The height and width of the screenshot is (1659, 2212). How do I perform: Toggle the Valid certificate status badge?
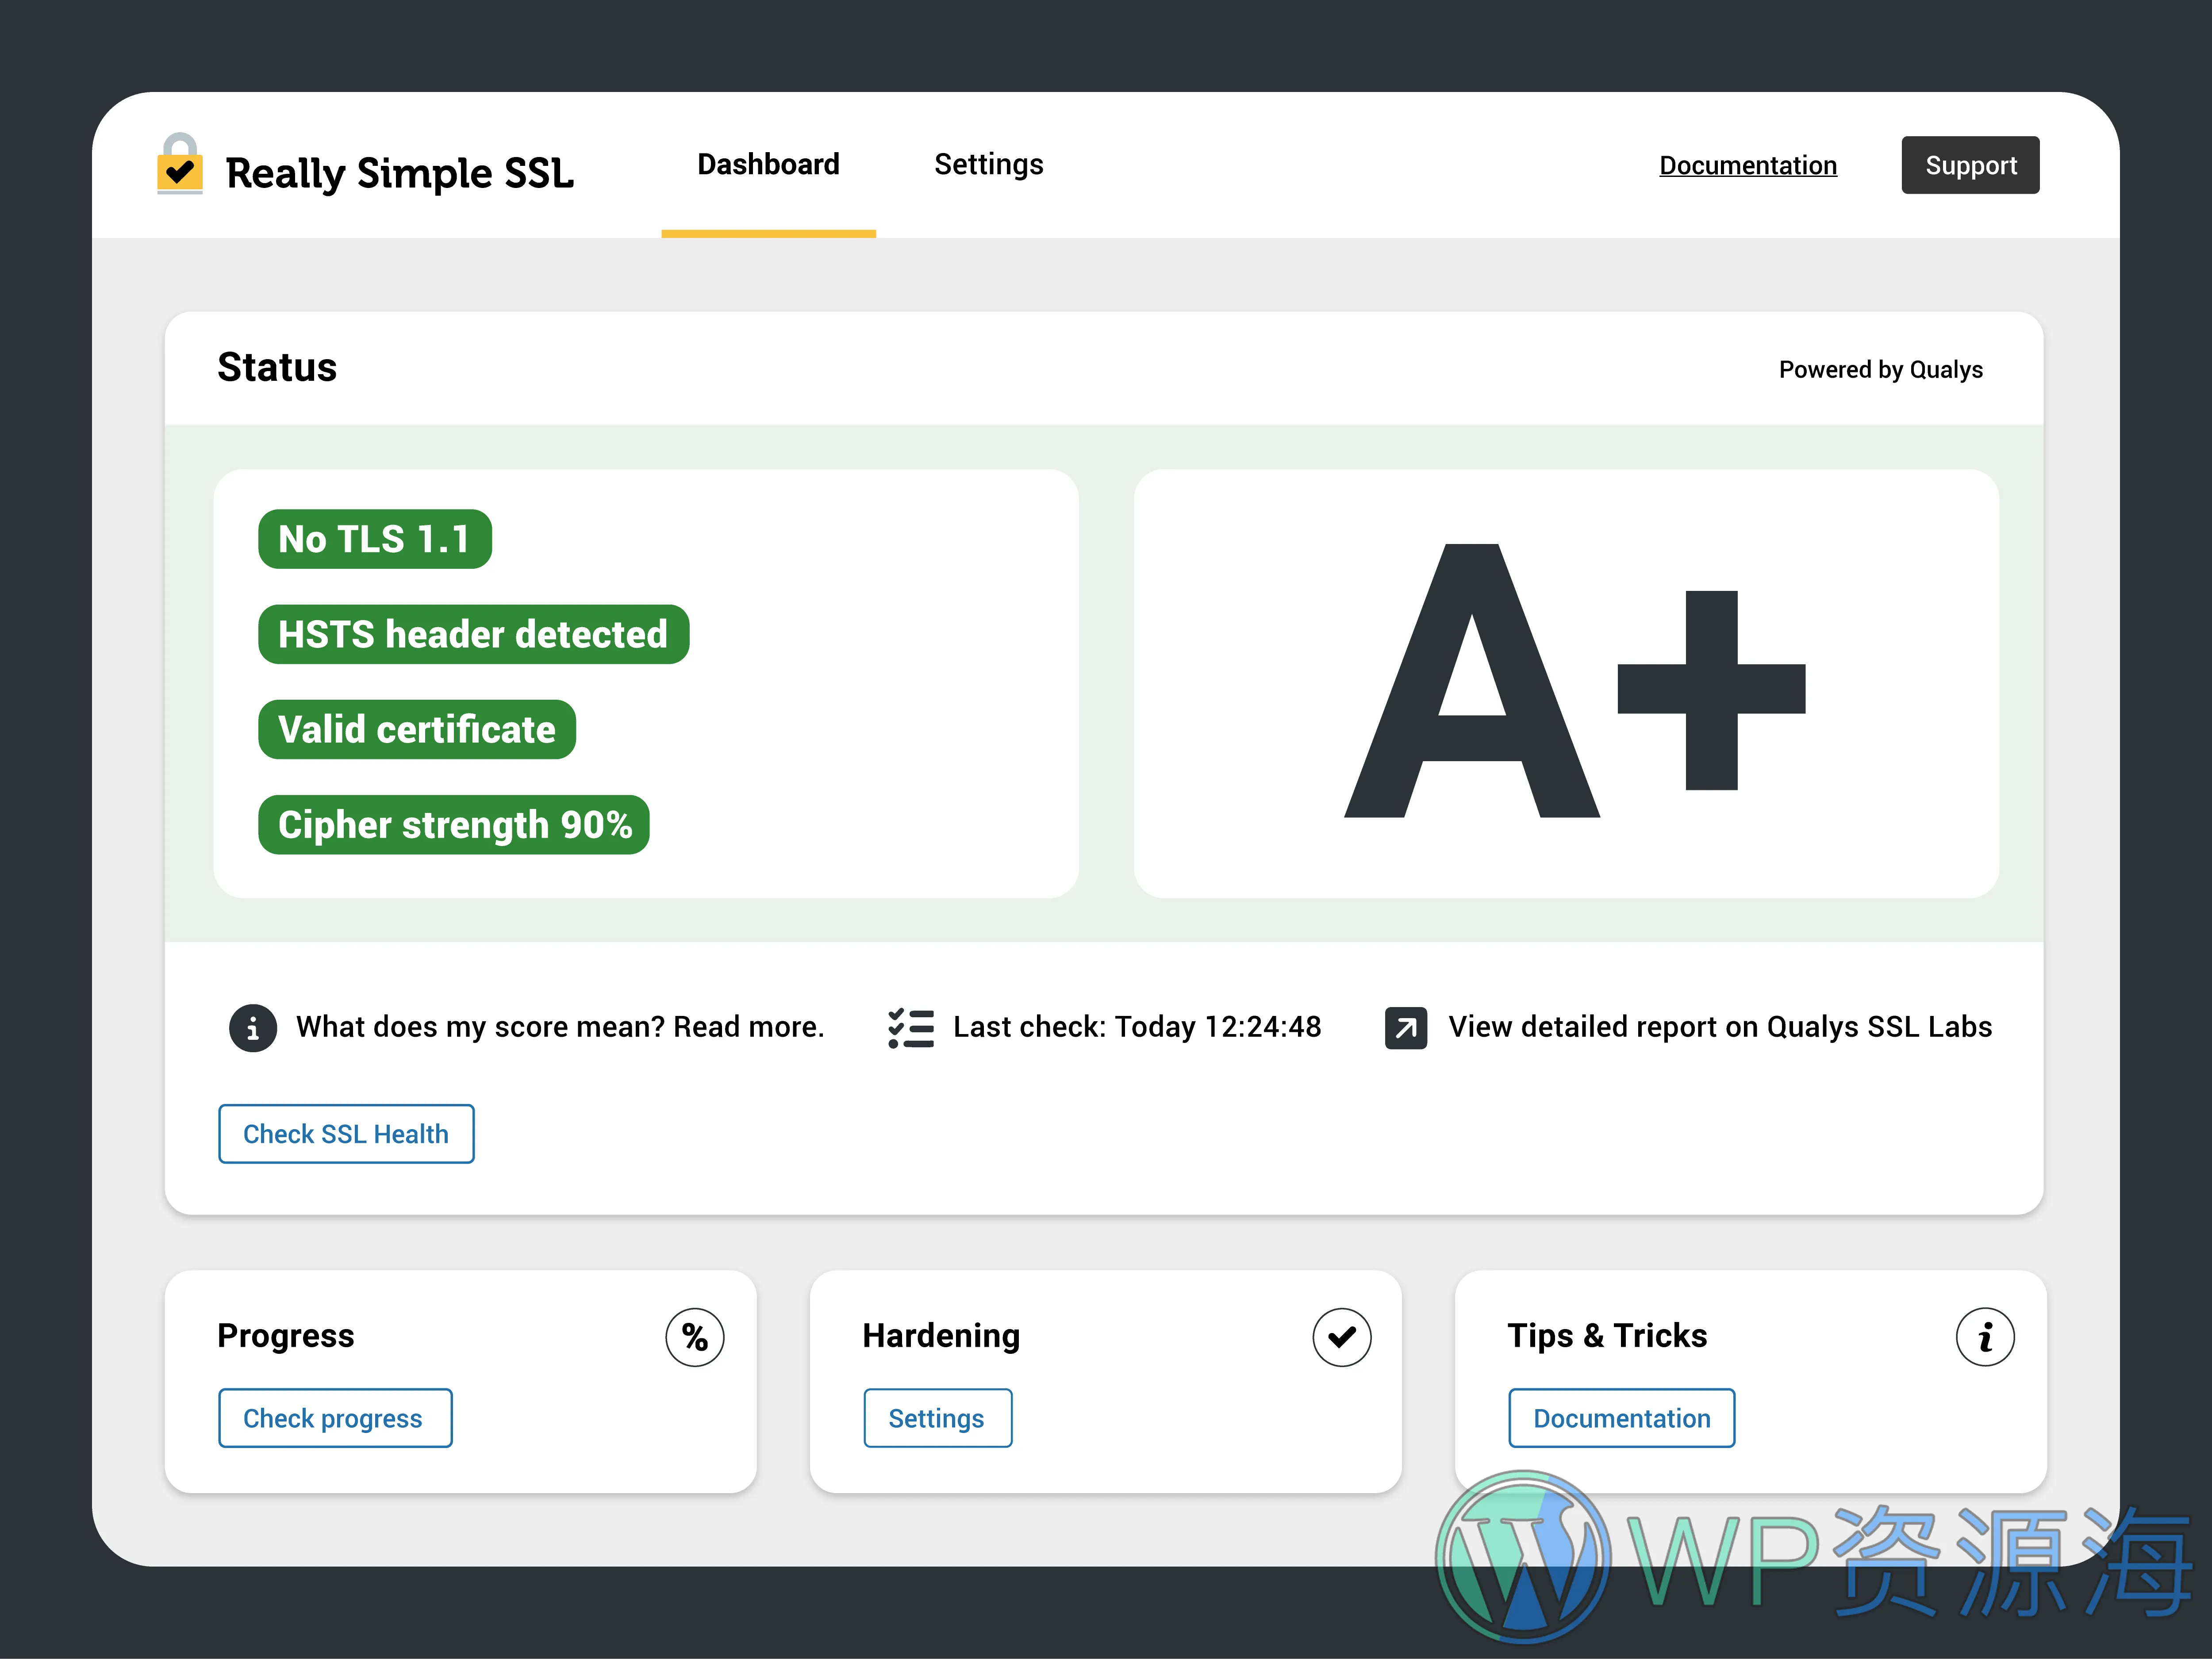pyautogui.click(x=415, y=728)
